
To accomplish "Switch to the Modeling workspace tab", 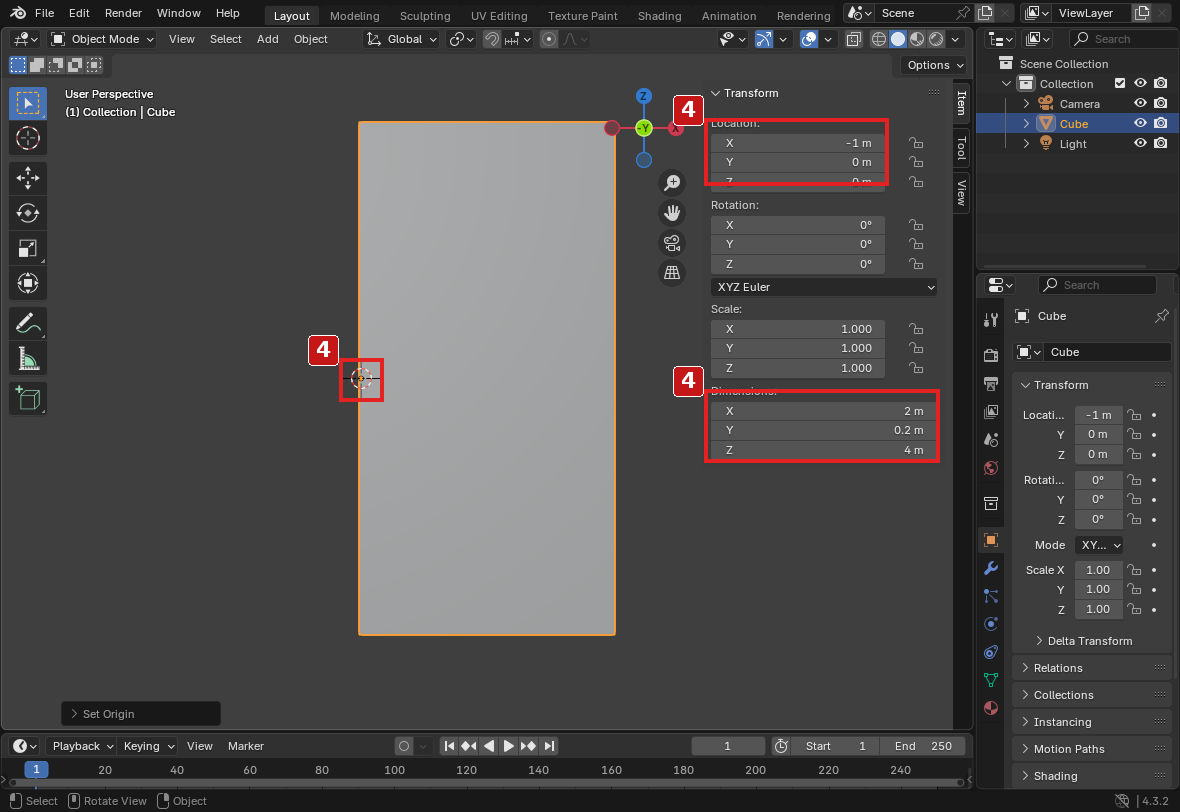I will [354, 15].
